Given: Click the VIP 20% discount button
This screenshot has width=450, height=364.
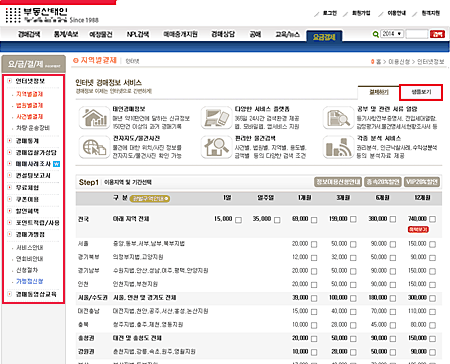Looking at the screenshot, I should 422,182.
